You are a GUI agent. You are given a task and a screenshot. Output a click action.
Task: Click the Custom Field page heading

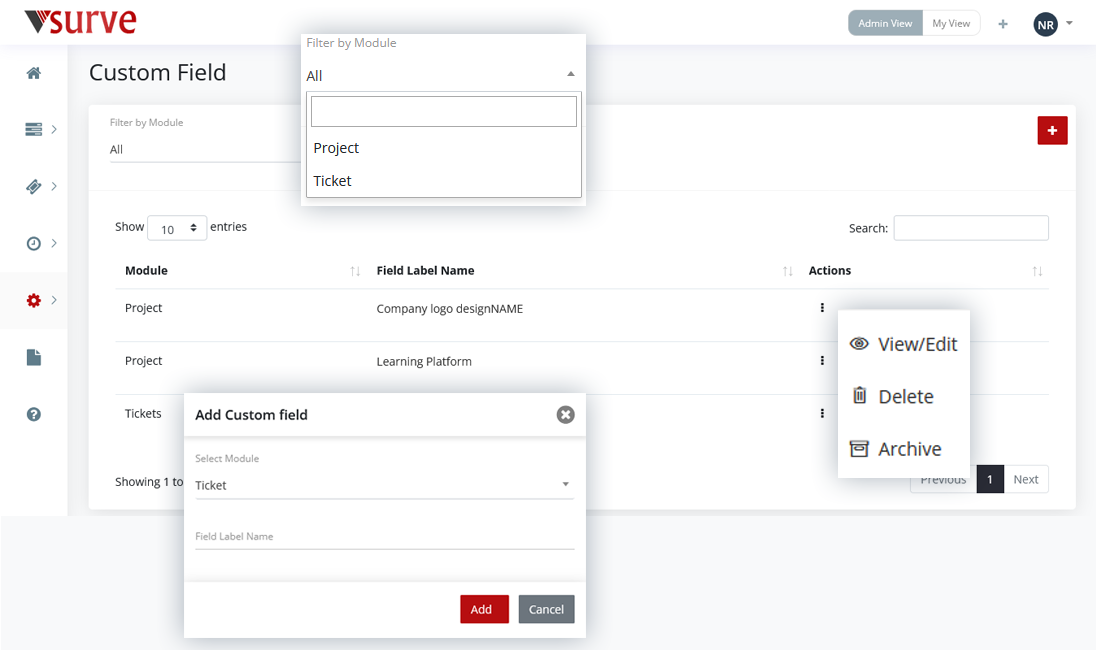(158, 73)
